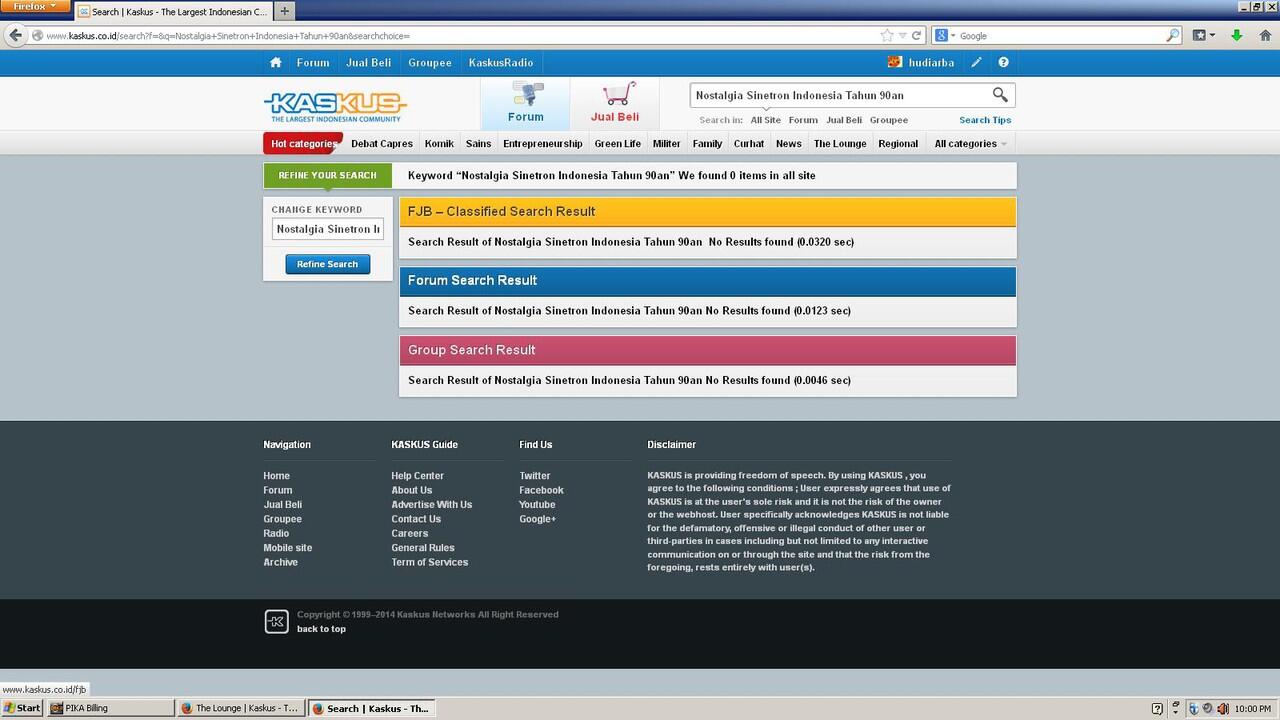Viewport: 1280px width, 720px height.
Task: Open the Regional category
Action: [898, 144]
